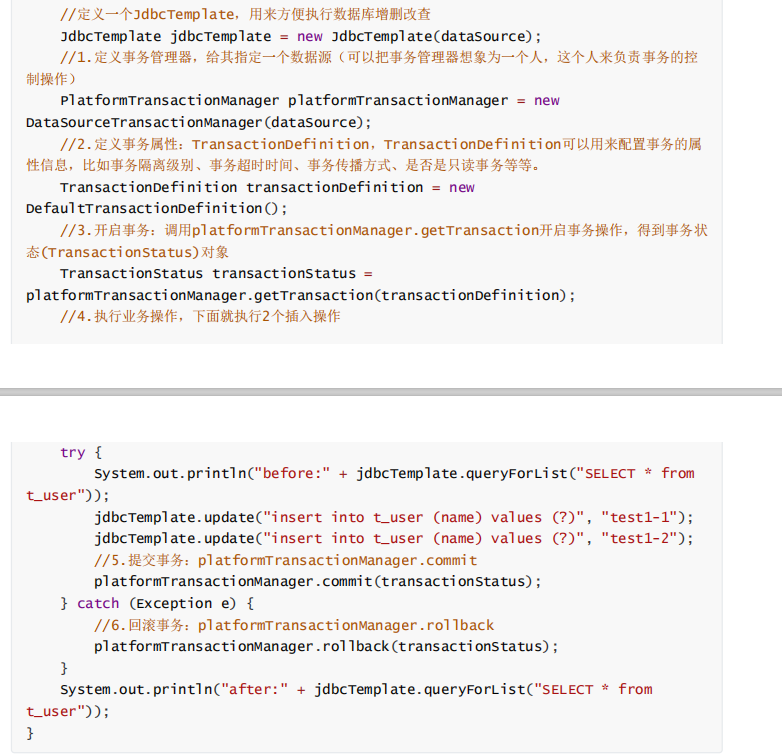This screenshot has height=756, width=782.
Task: Click the "new JdbcTemplate(dataSource)" code line
Action: point(285,36)
